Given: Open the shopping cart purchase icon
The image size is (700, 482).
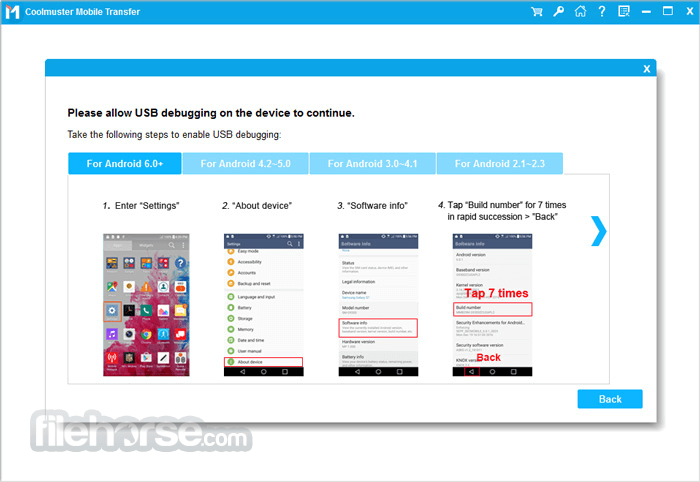Looking at the screenshot, I should tap(537, 12).
